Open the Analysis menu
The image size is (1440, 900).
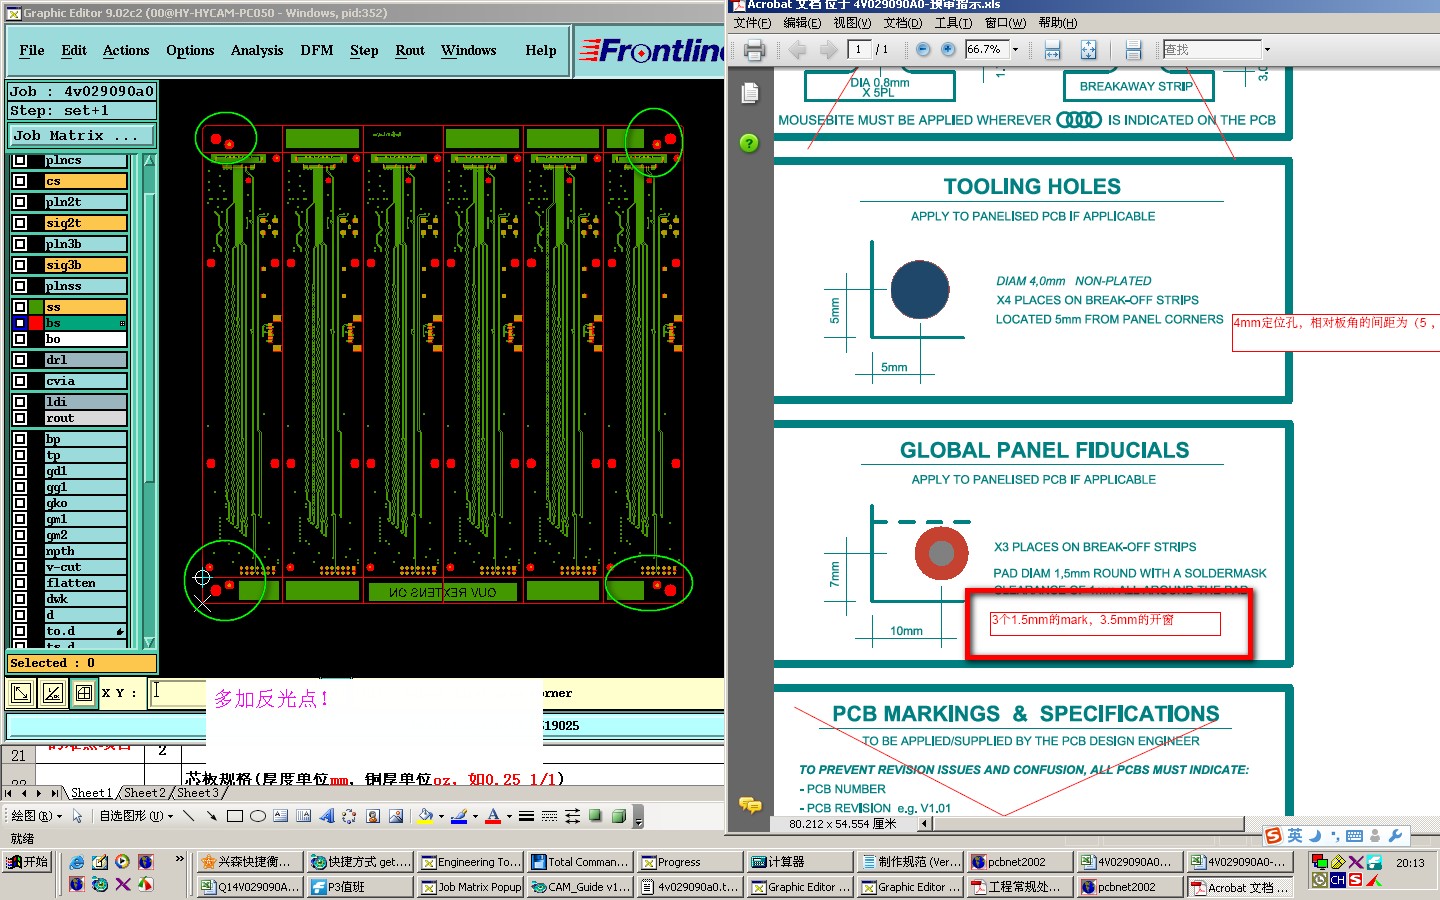(257, 50)
